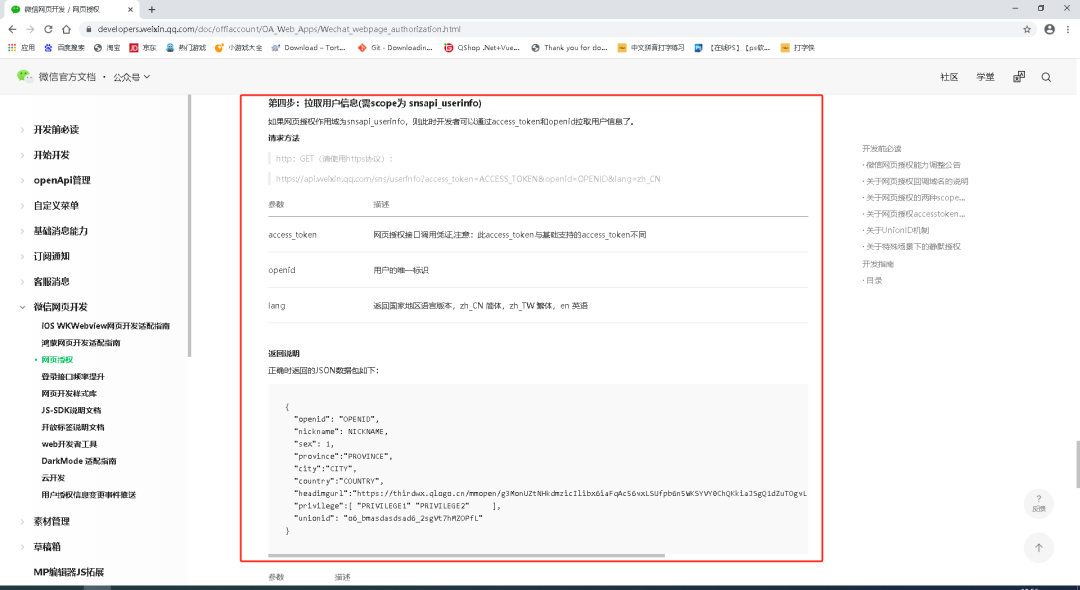Open the 公众号 dropdown in the header
This screenshot has height=590, width=1080.
[x=131, y=77]
